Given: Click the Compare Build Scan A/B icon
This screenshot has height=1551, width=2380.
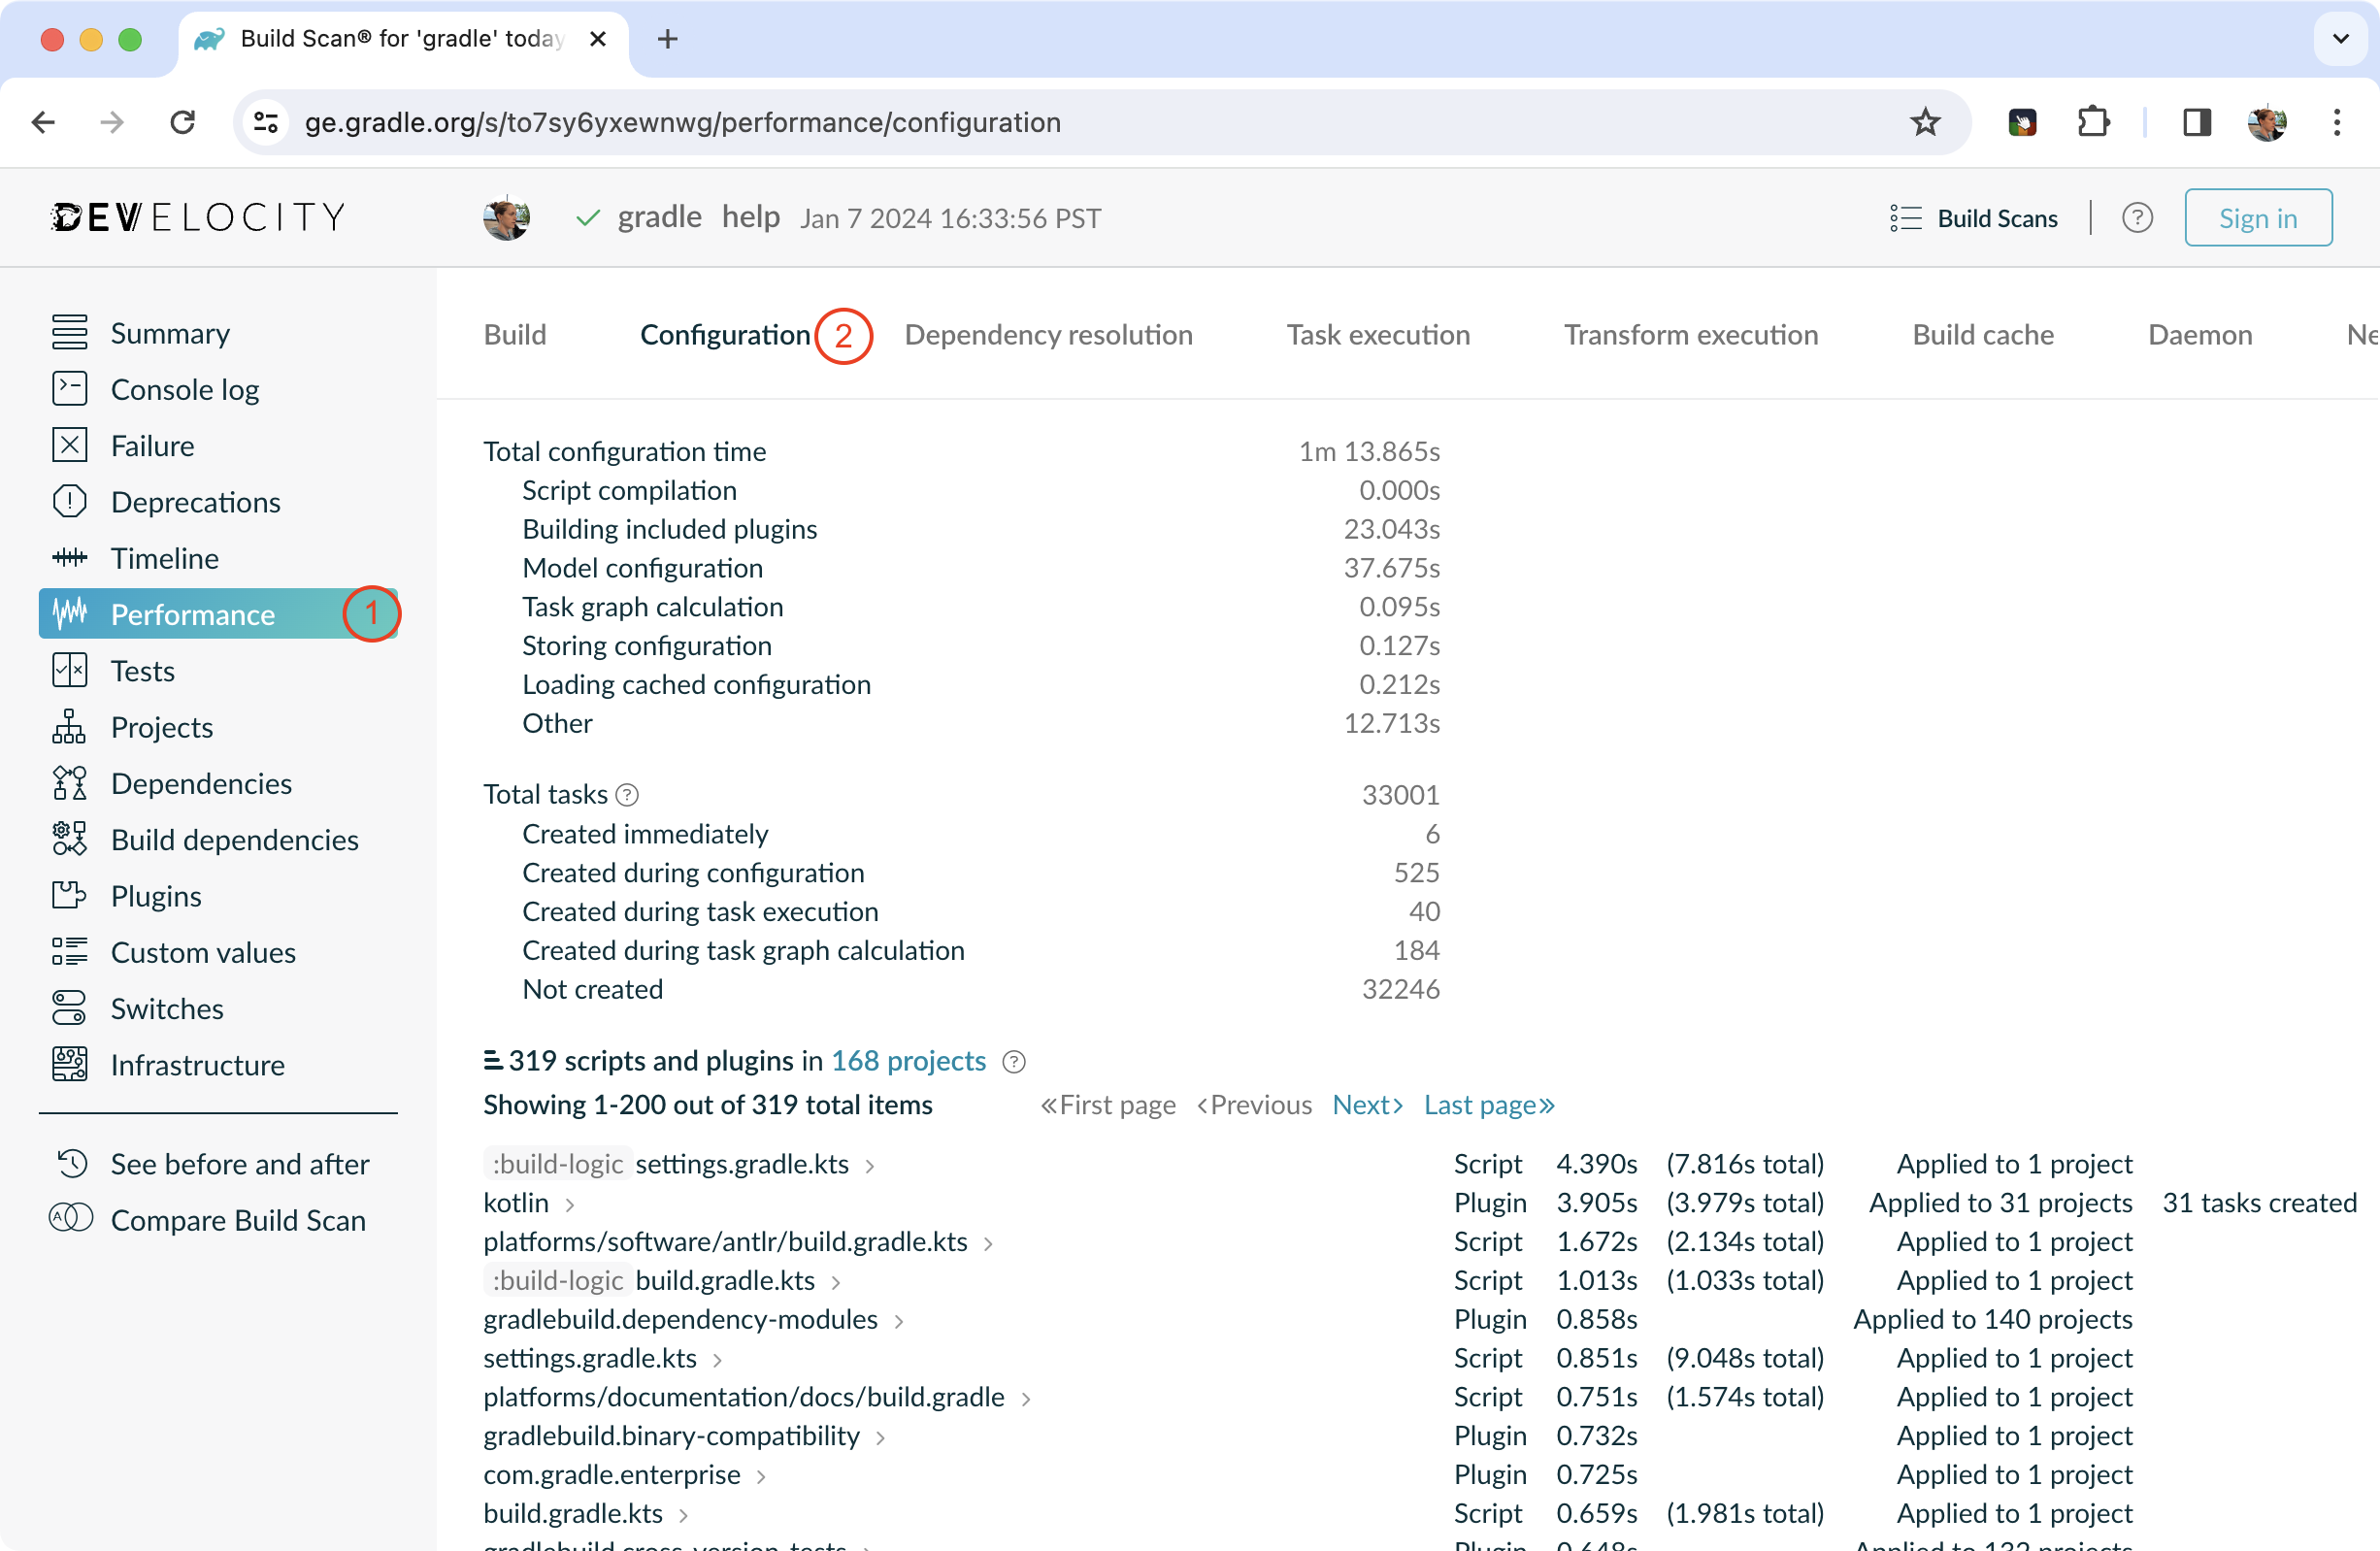Looking at the screenshot, I should (x=71, y=1218).
